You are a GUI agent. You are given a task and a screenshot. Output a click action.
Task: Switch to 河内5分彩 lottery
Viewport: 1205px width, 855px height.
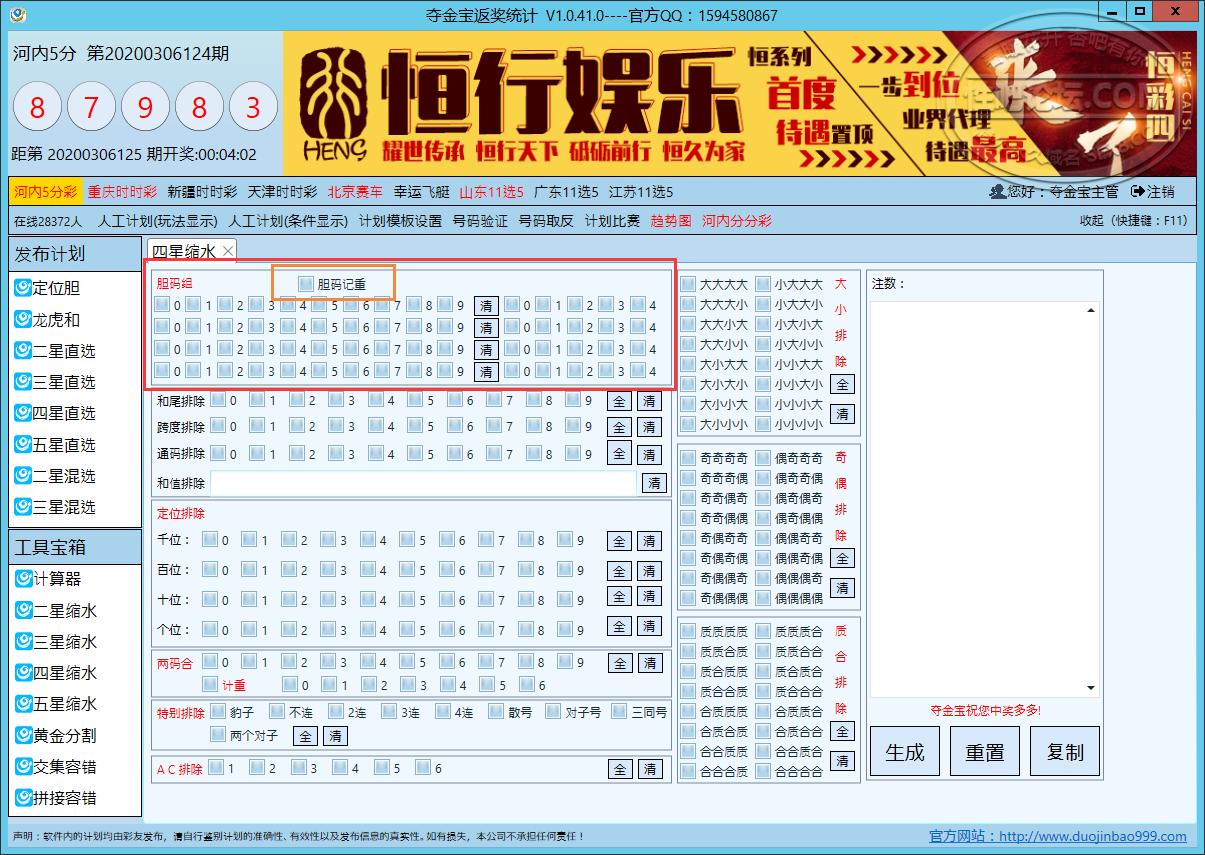(x=45, y=192)
